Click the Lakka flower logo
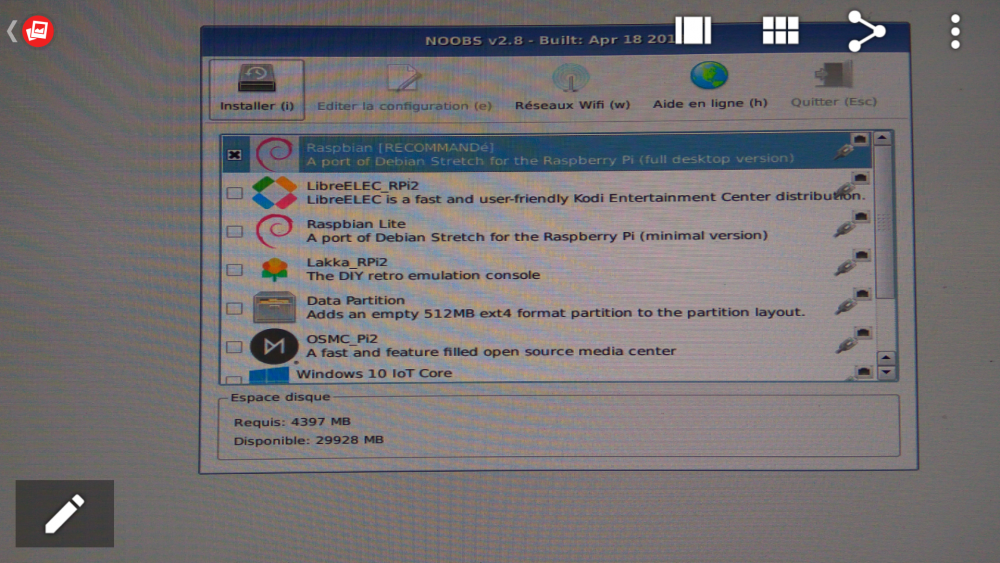 274,269
